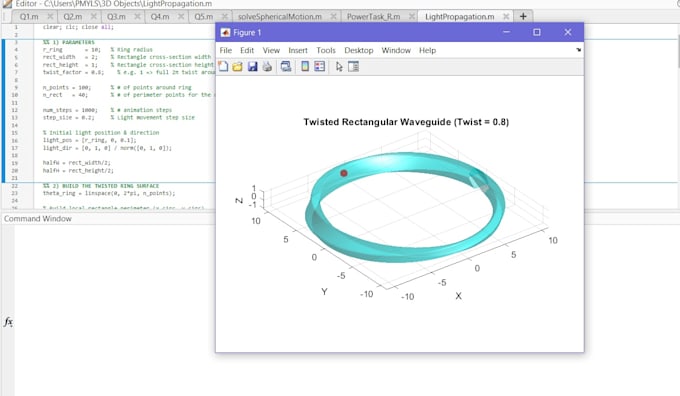Activate the Edit Plot arrow tool

pyautogui.click(x=339, y=66)
